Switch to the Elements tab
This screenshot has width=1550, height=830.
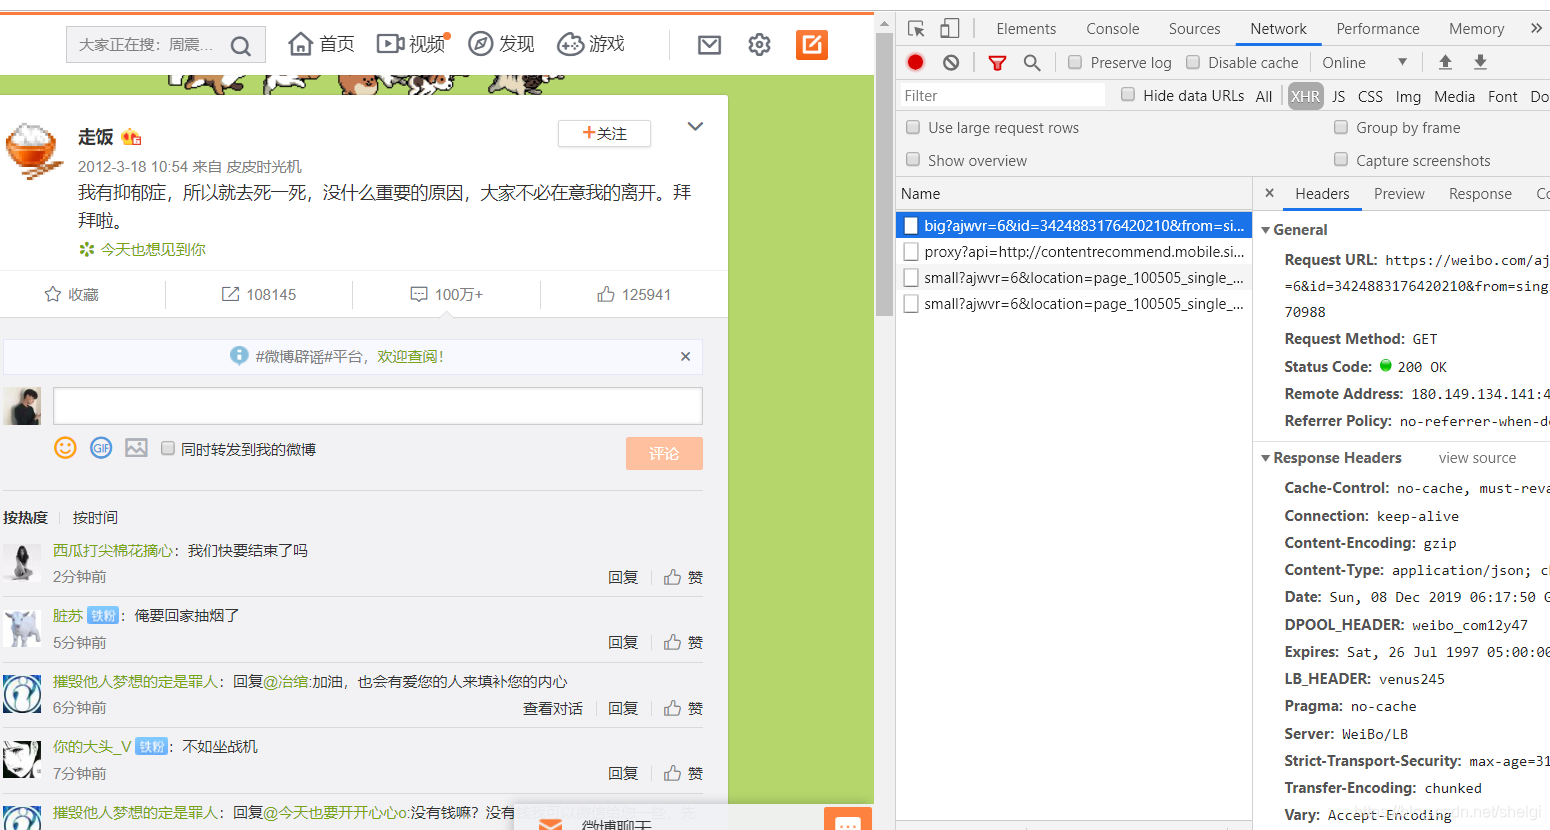tap(1026, 29)
